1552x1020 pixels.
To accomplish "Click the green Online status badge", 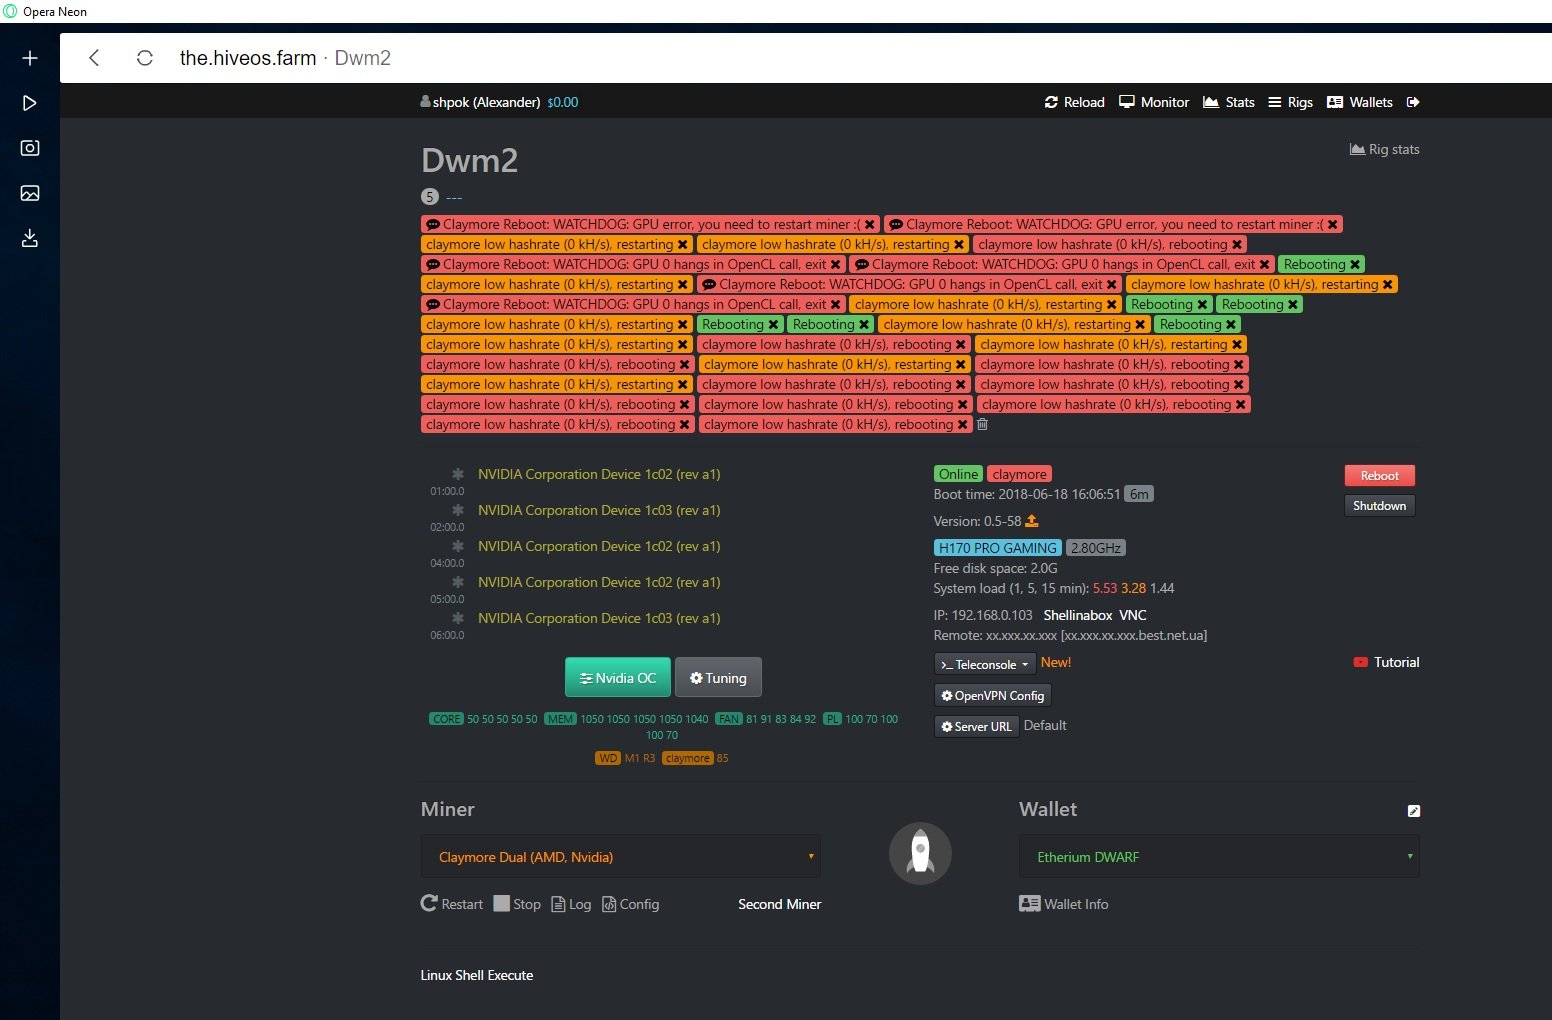I will 958,474.
